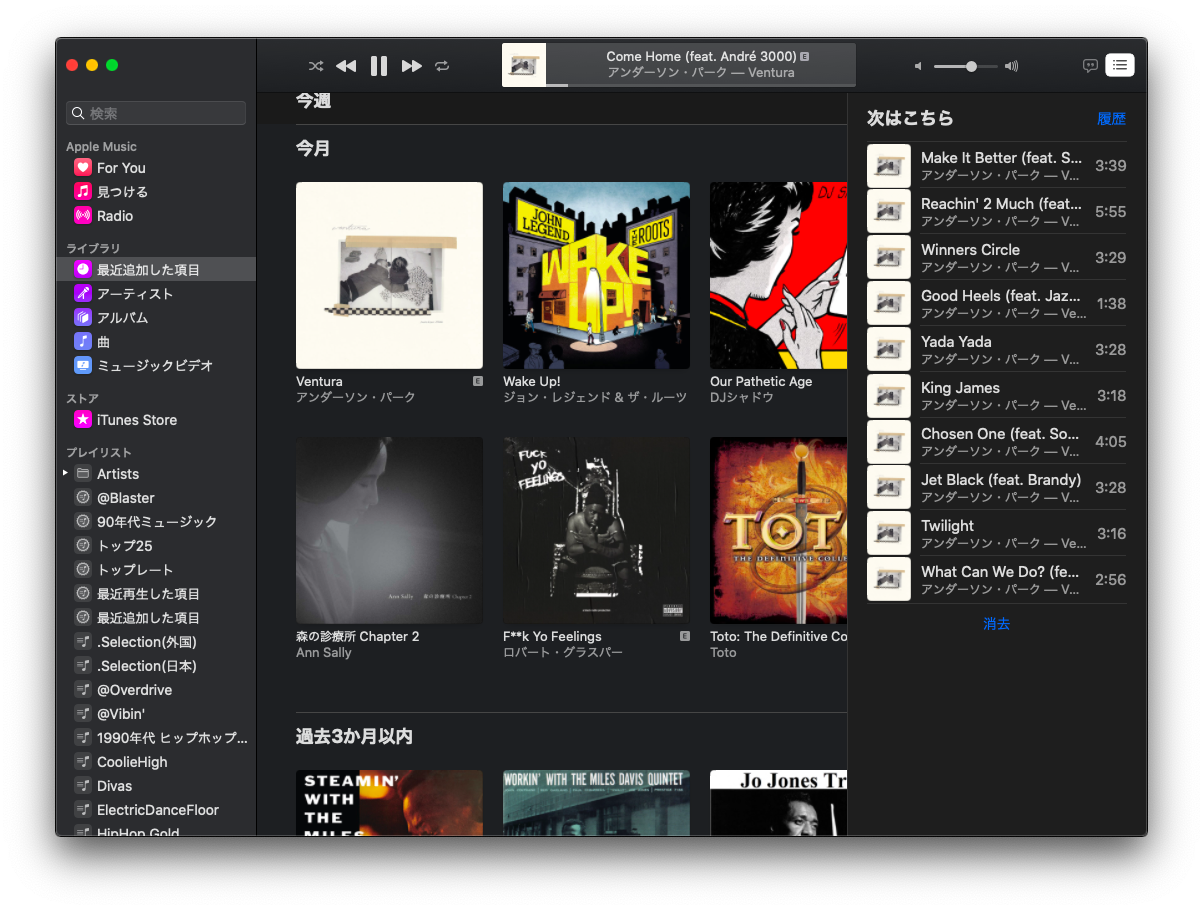The image size is (1203, 910).
Task: Hide the Up Next queue panel
Action: (1120, 65)
